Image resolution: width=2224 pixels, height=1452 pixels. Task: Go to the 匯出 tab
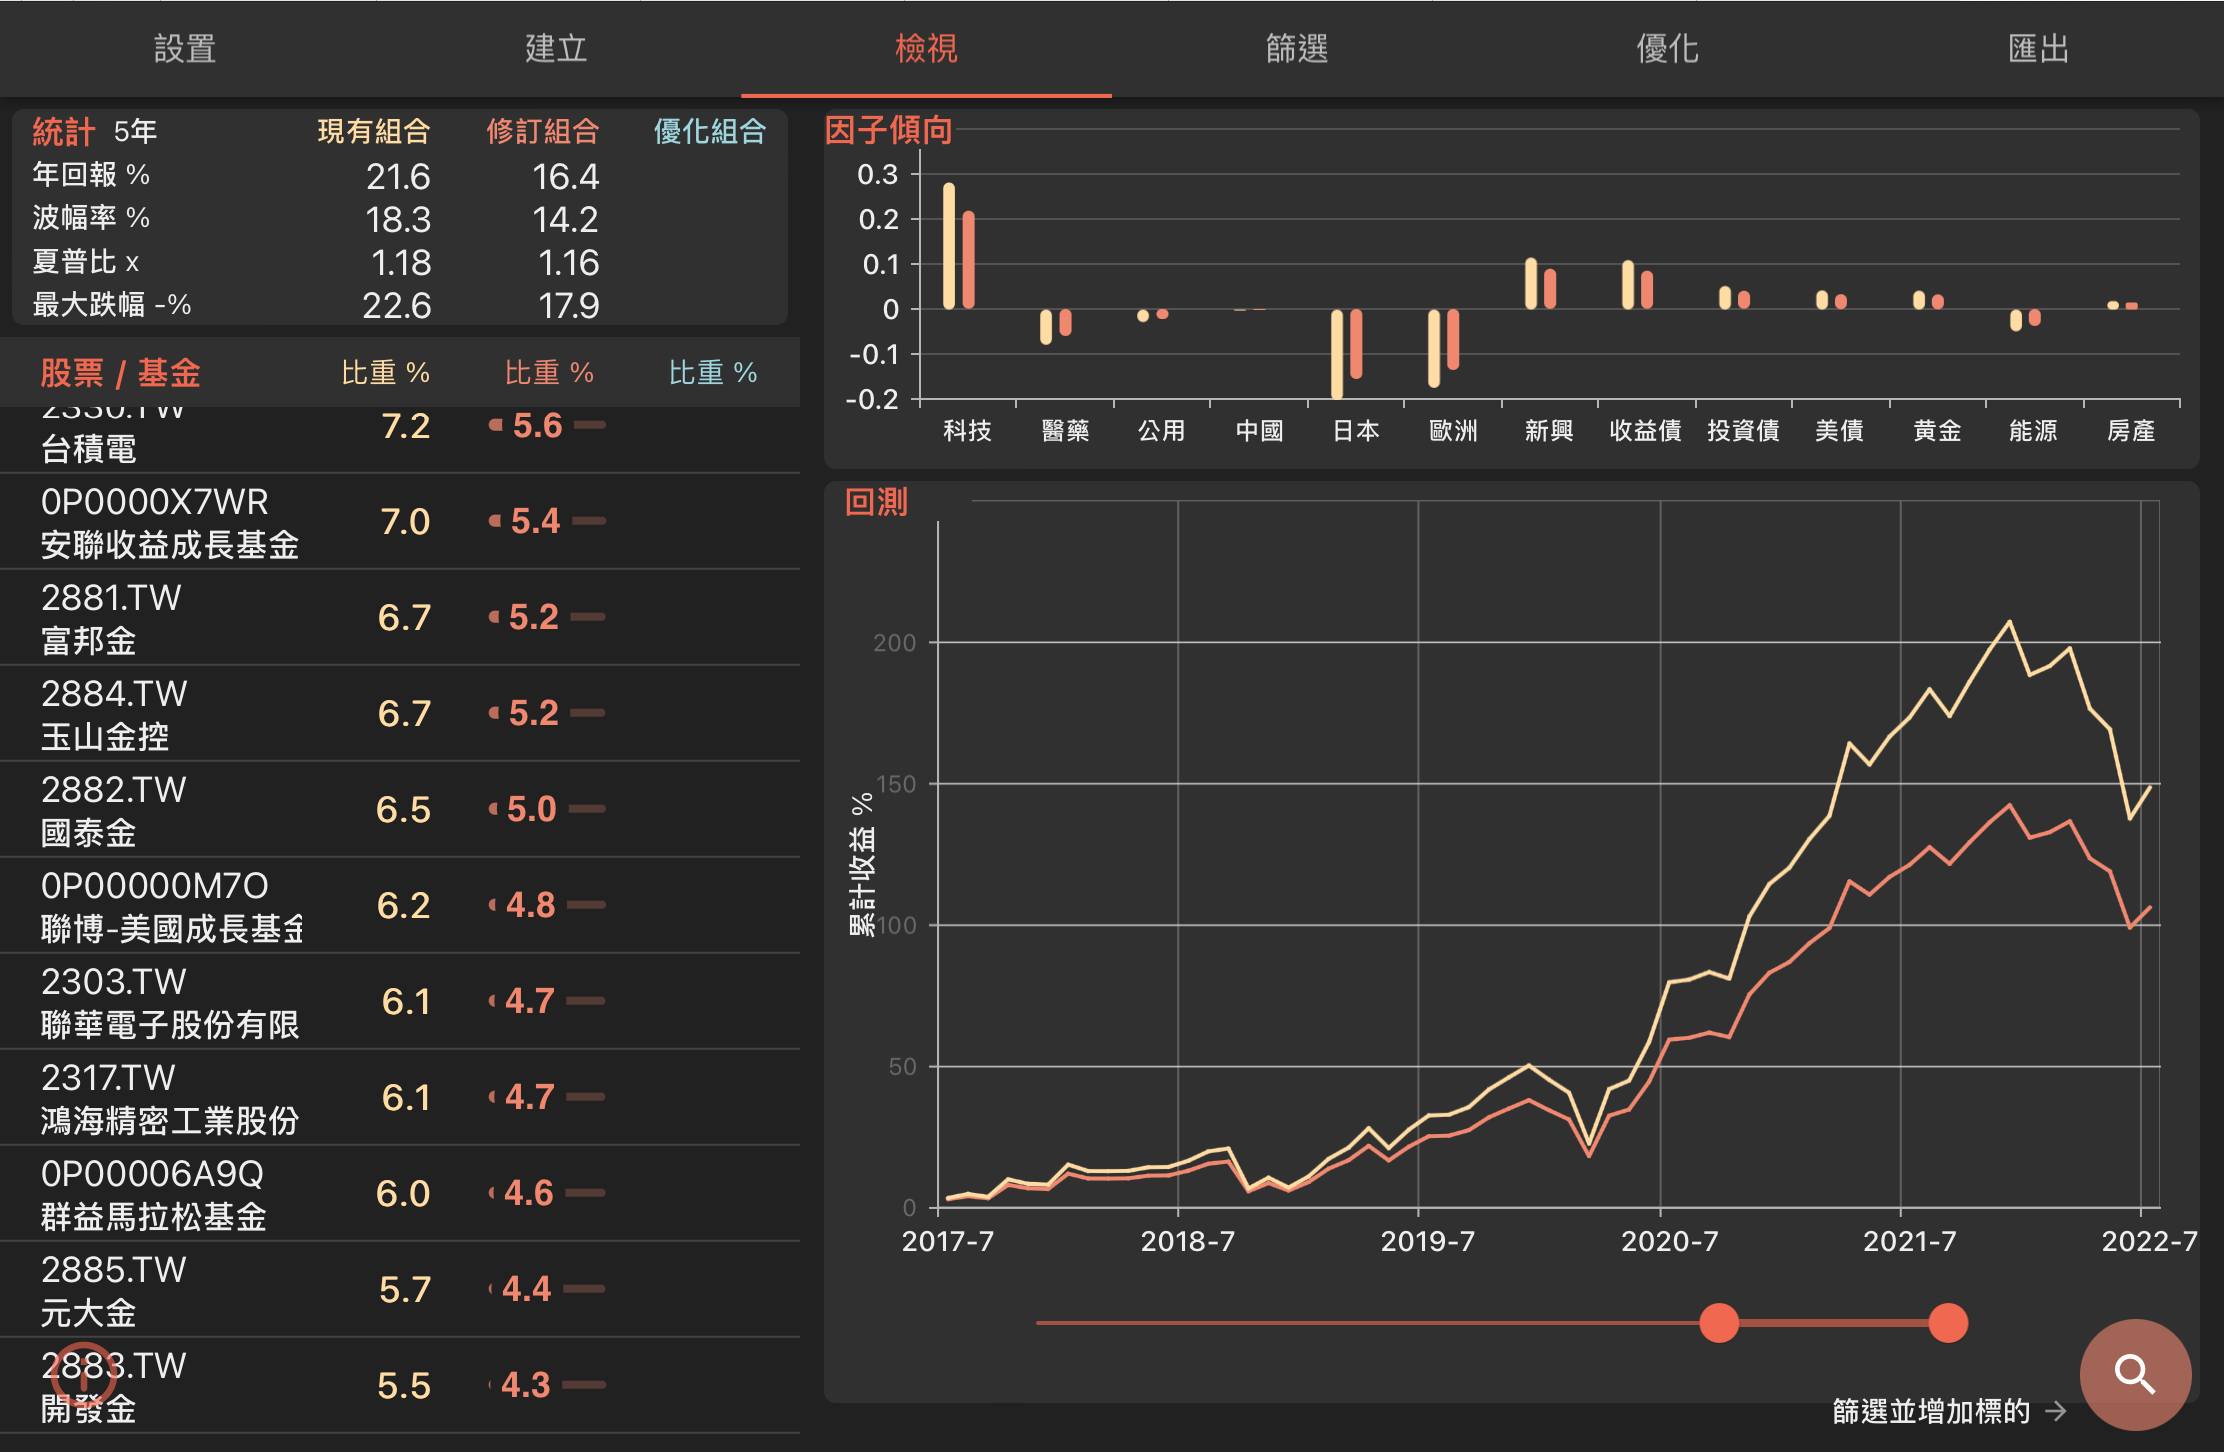tap(2038, 48)
